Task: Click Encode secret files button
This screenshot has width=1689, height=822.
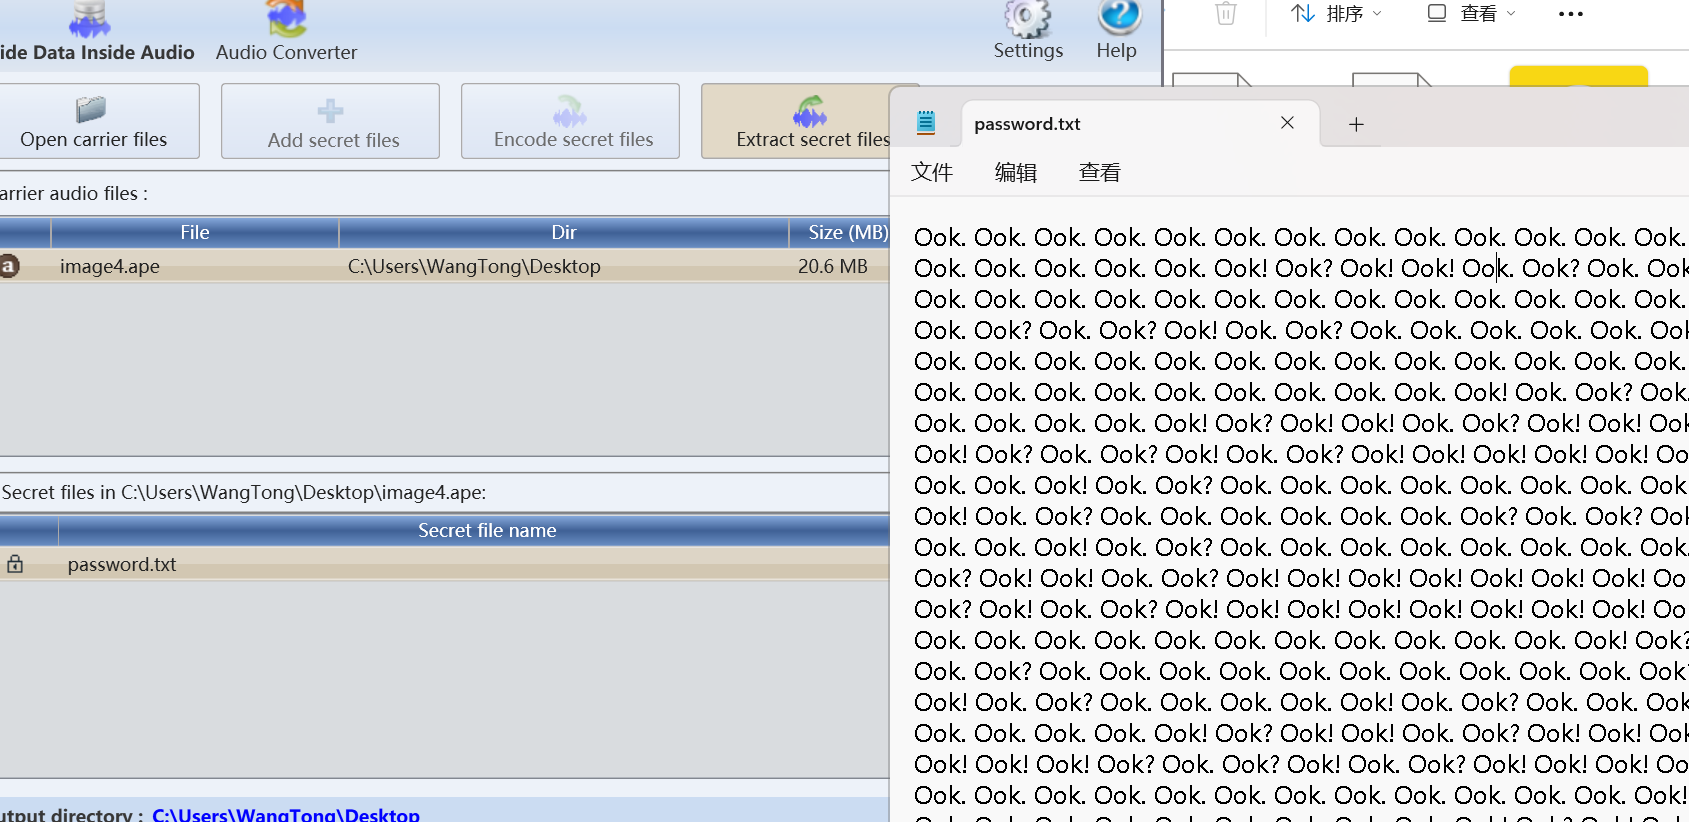Action: tap(571, 121)
